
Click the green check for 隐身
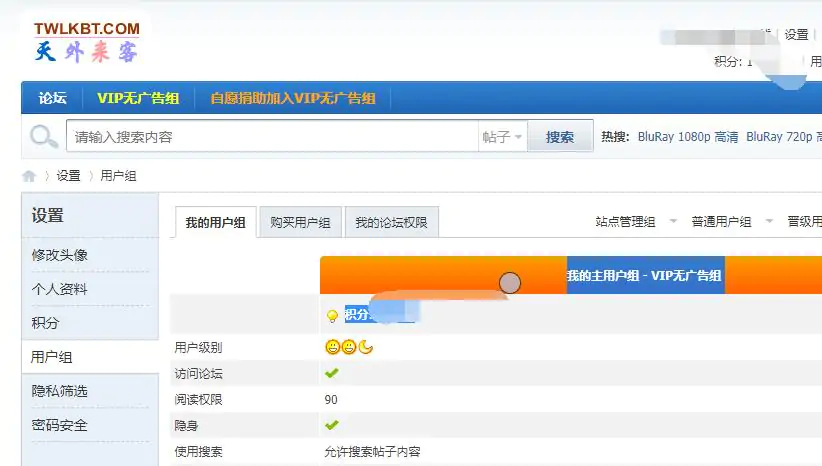pos(331,425)
